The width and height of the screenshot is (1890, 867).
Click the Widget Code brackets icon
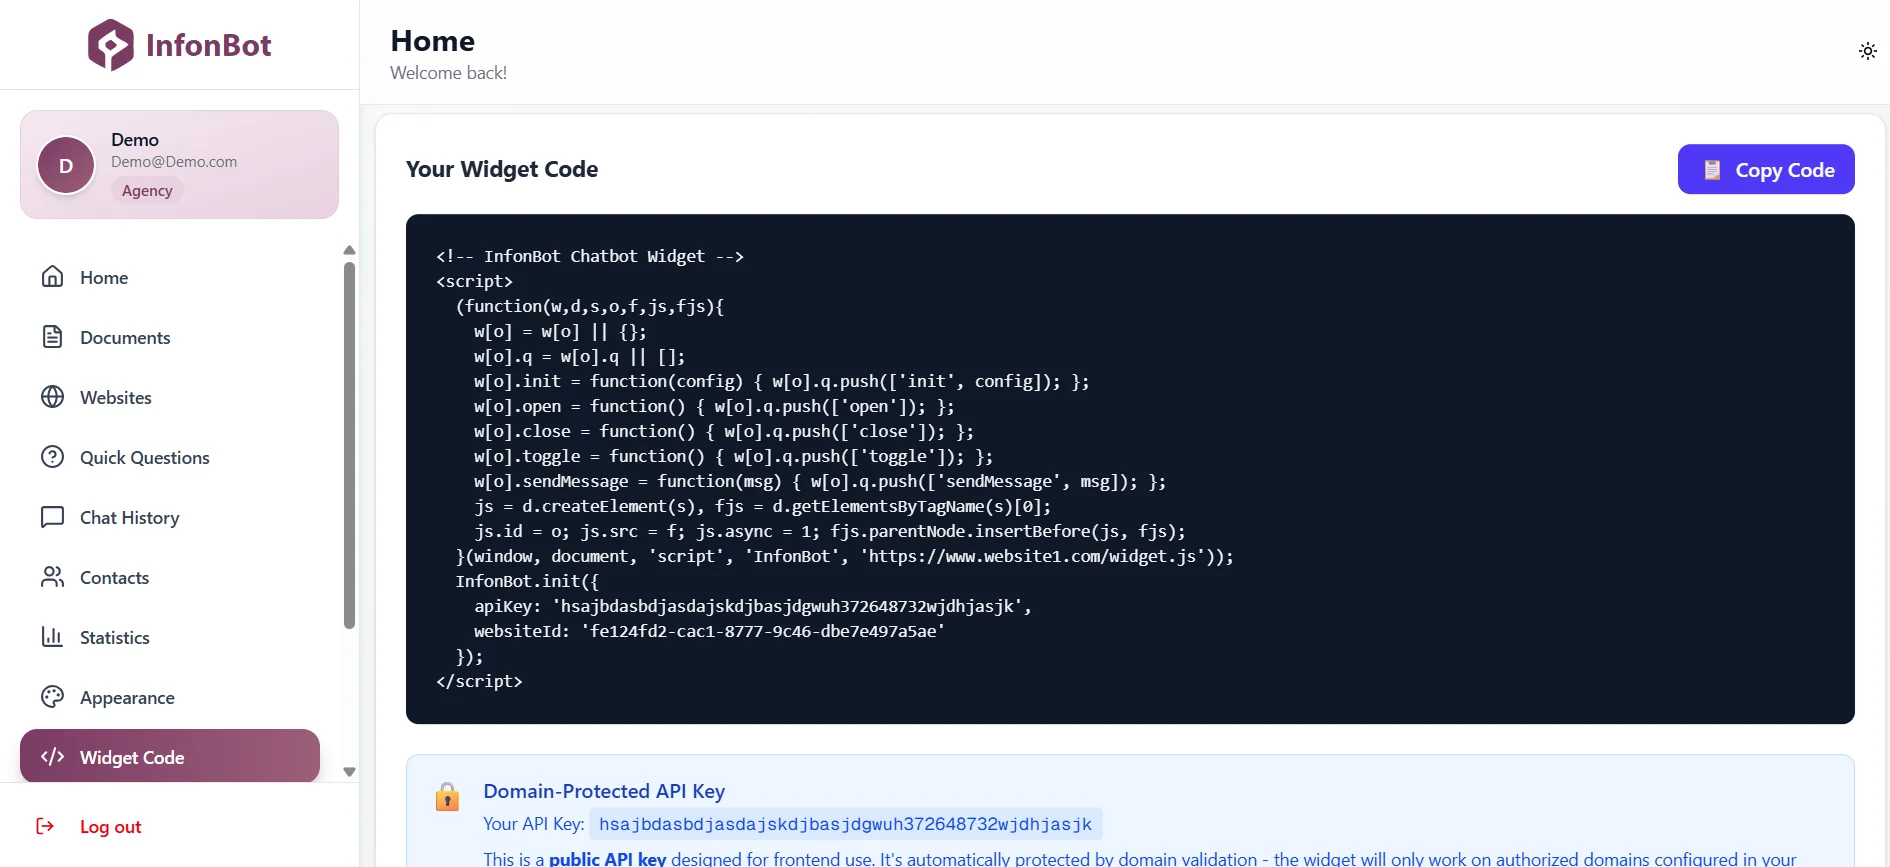pyautogui.click(x=53, y=757)
